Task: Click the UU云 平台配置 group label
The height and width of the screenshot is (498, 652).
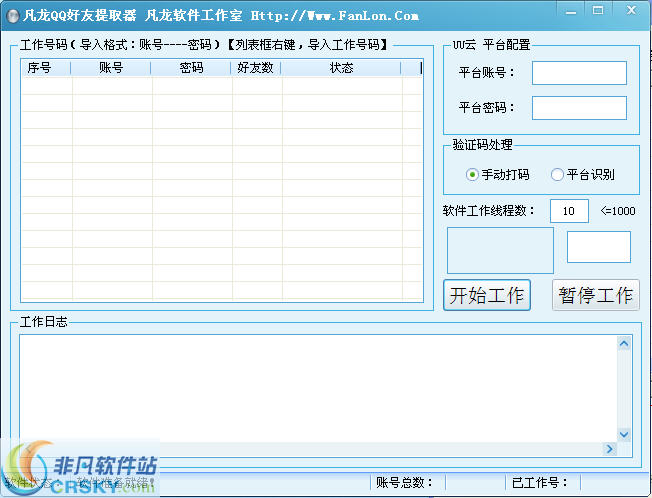Action: click(x=491, y=45)
